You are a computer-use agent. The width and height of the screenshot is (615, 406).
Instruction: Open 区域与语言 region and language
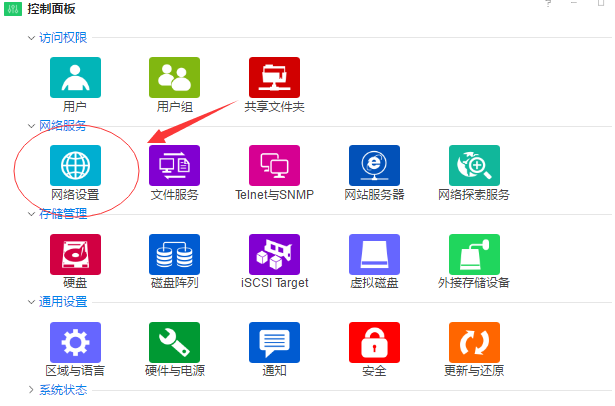(x=75, y=342)
